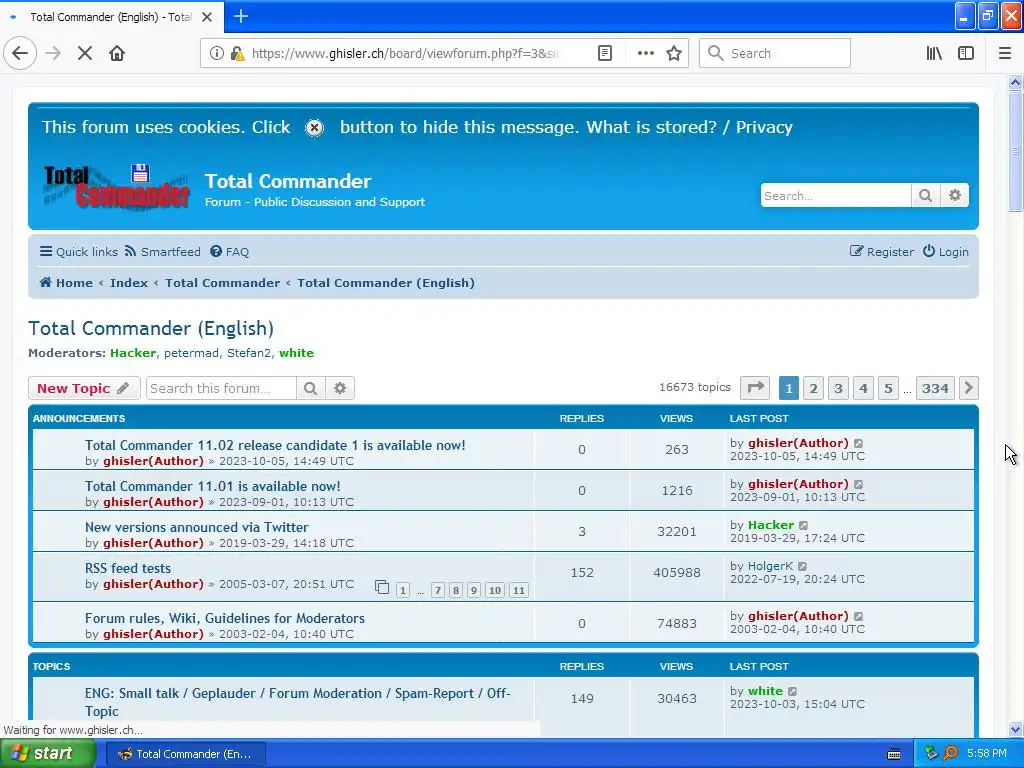Click the taskbar clock showing 5:58 PM
This screenshot has width=1024, height=768.
[986, 754]
